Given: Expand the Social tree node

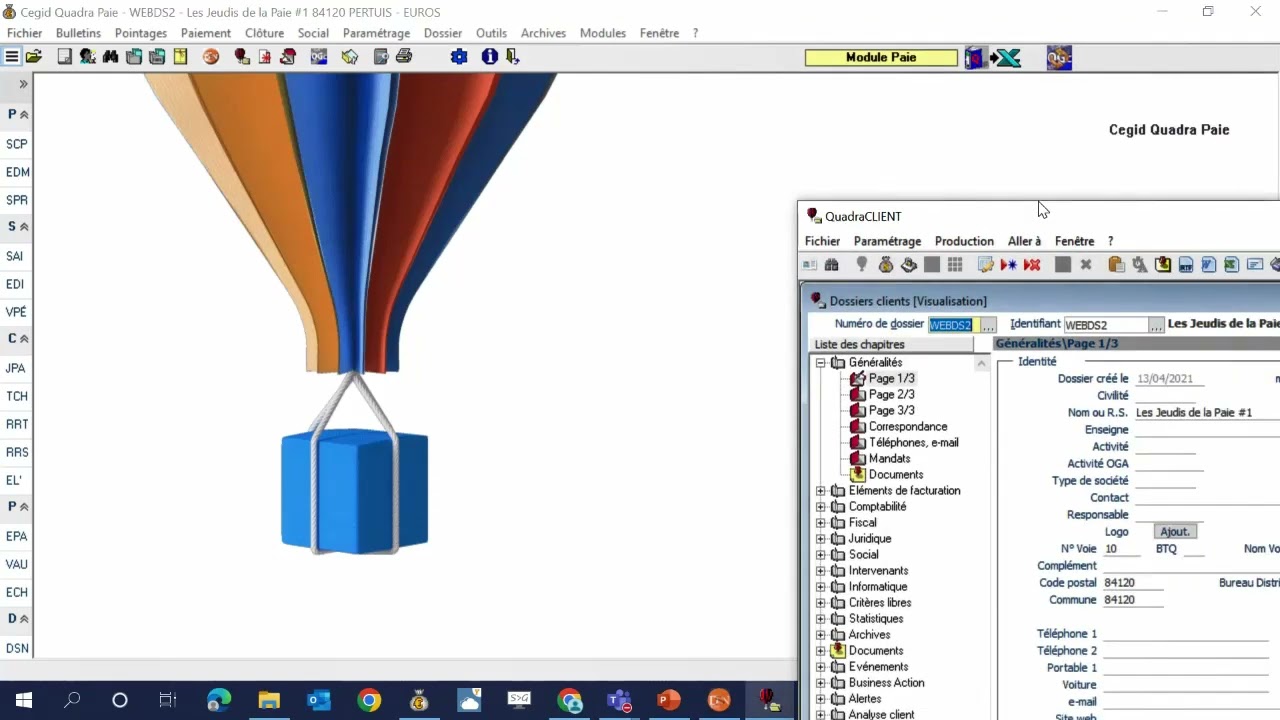Looking at the screenshot, I should 821,555.
